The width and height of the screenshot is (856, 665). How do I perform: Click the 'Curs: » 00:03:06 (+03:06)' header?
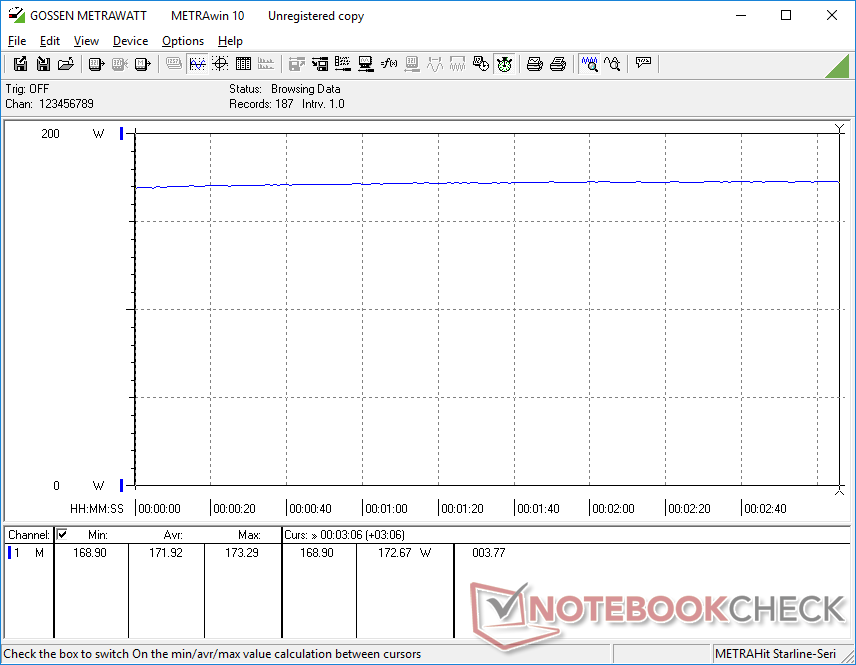pos(344,535)
